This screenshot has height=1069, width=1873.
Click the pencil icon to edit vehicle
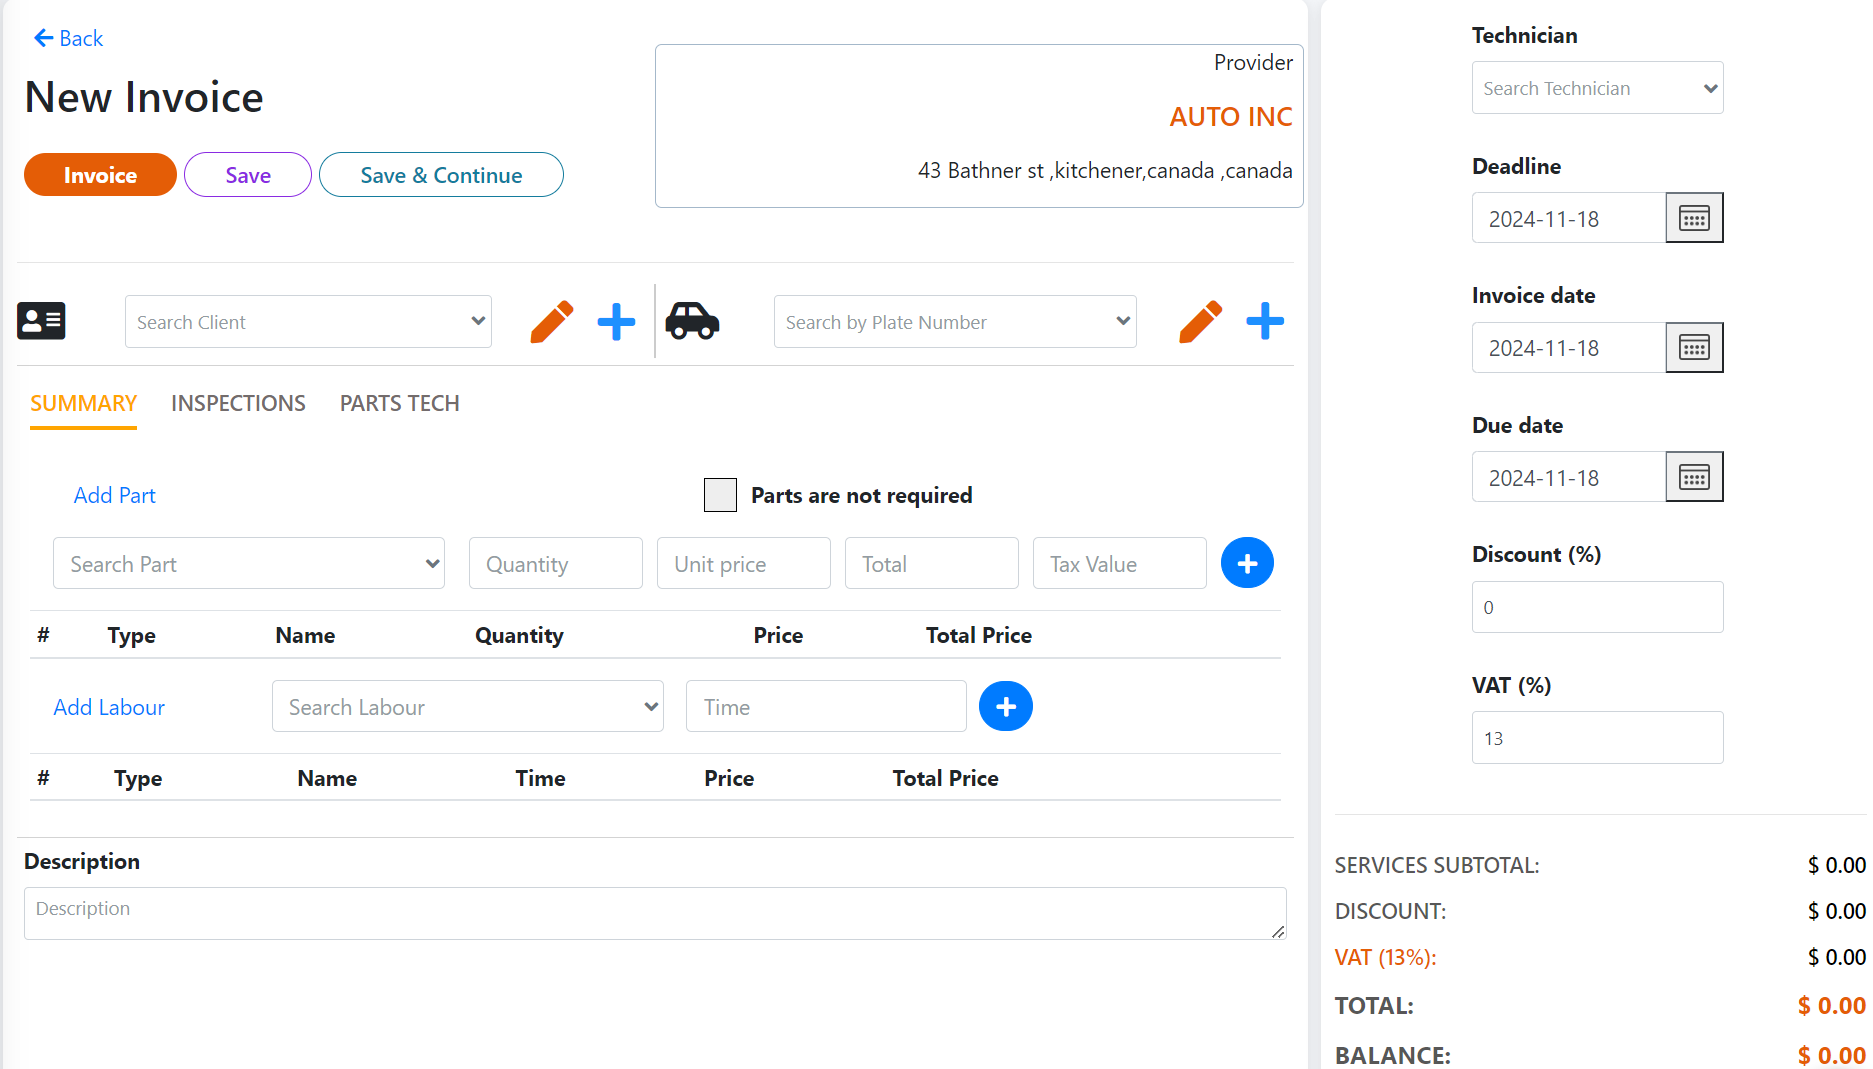[1199, 321]
